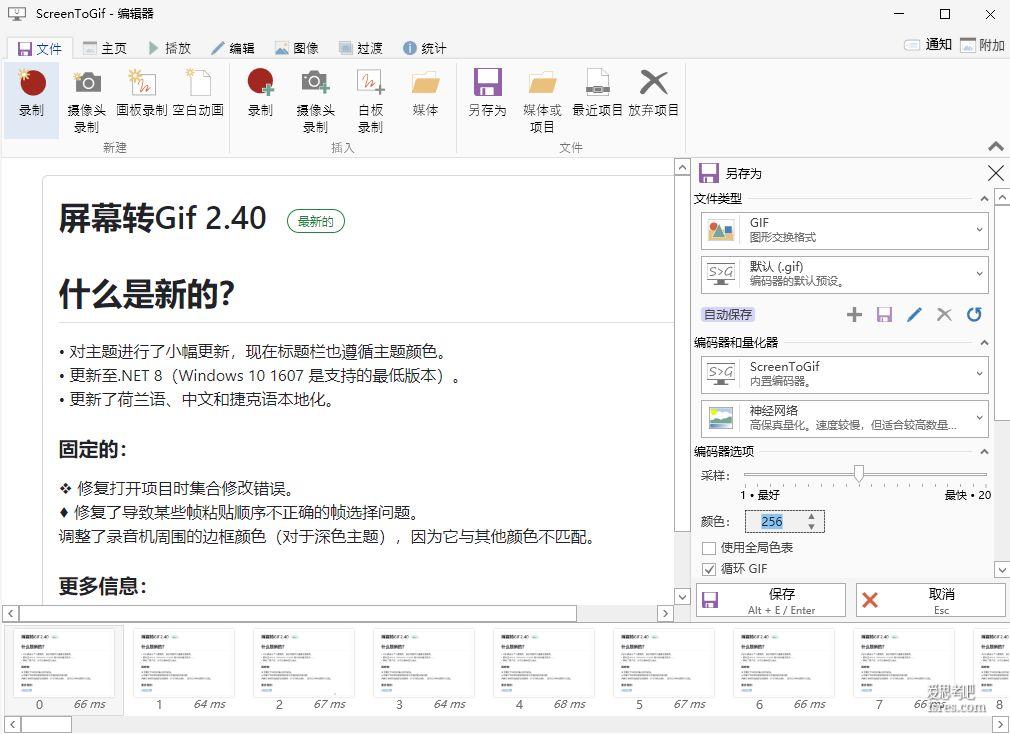1010x734 pixels.
Task: Switch to the 图像 tab
Action: (297, 48)
